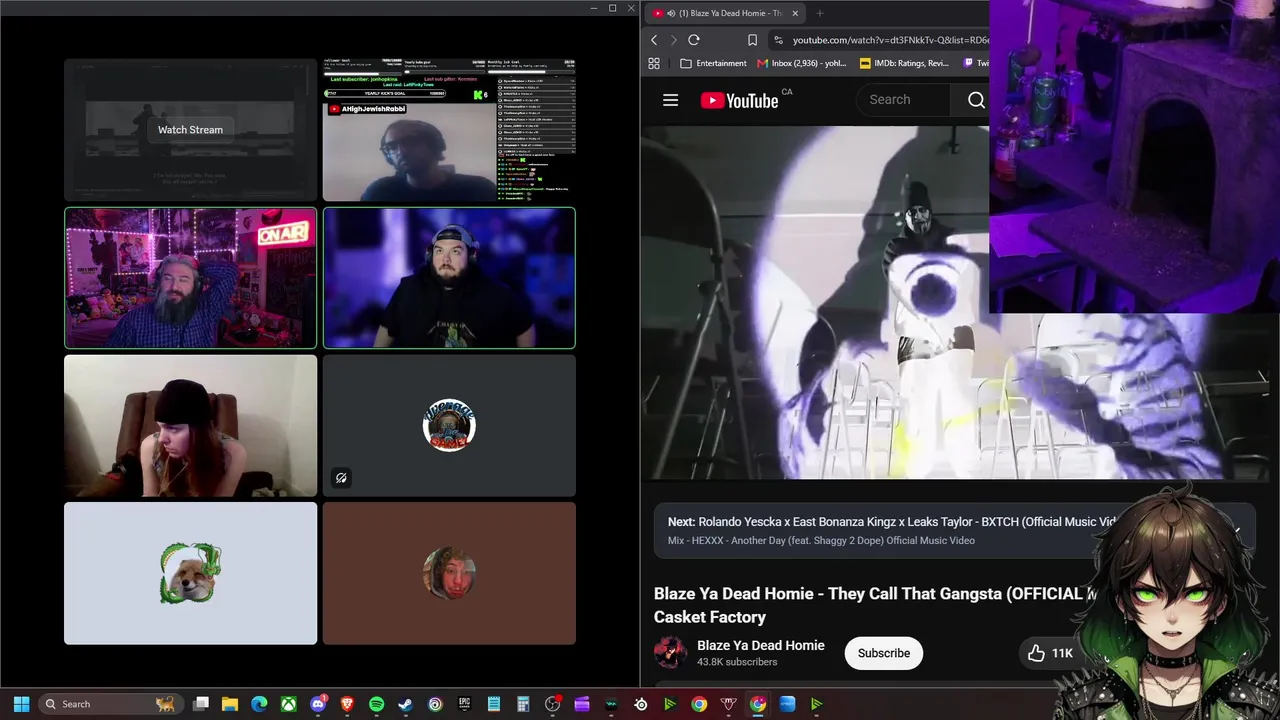The image size is (1280, 720).
Task: Click the Windows taskbar Search box
Action: pyautogui.click(x=110, y=704)
